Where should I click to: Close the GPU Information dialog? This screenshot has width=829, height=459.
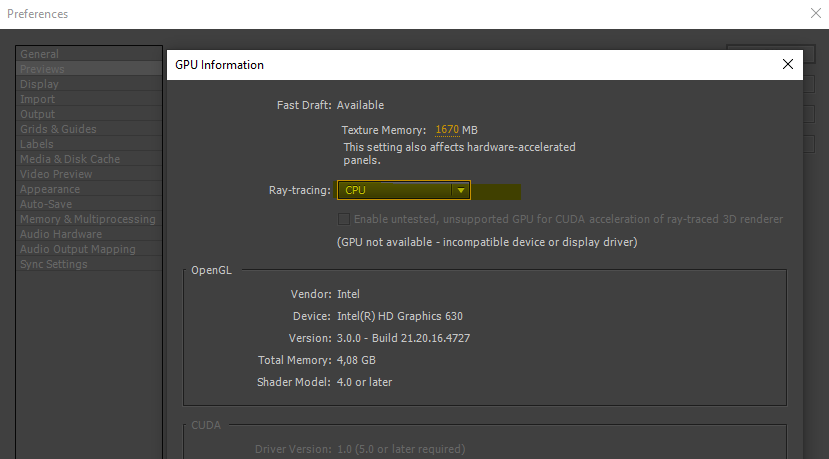point(788,65)
